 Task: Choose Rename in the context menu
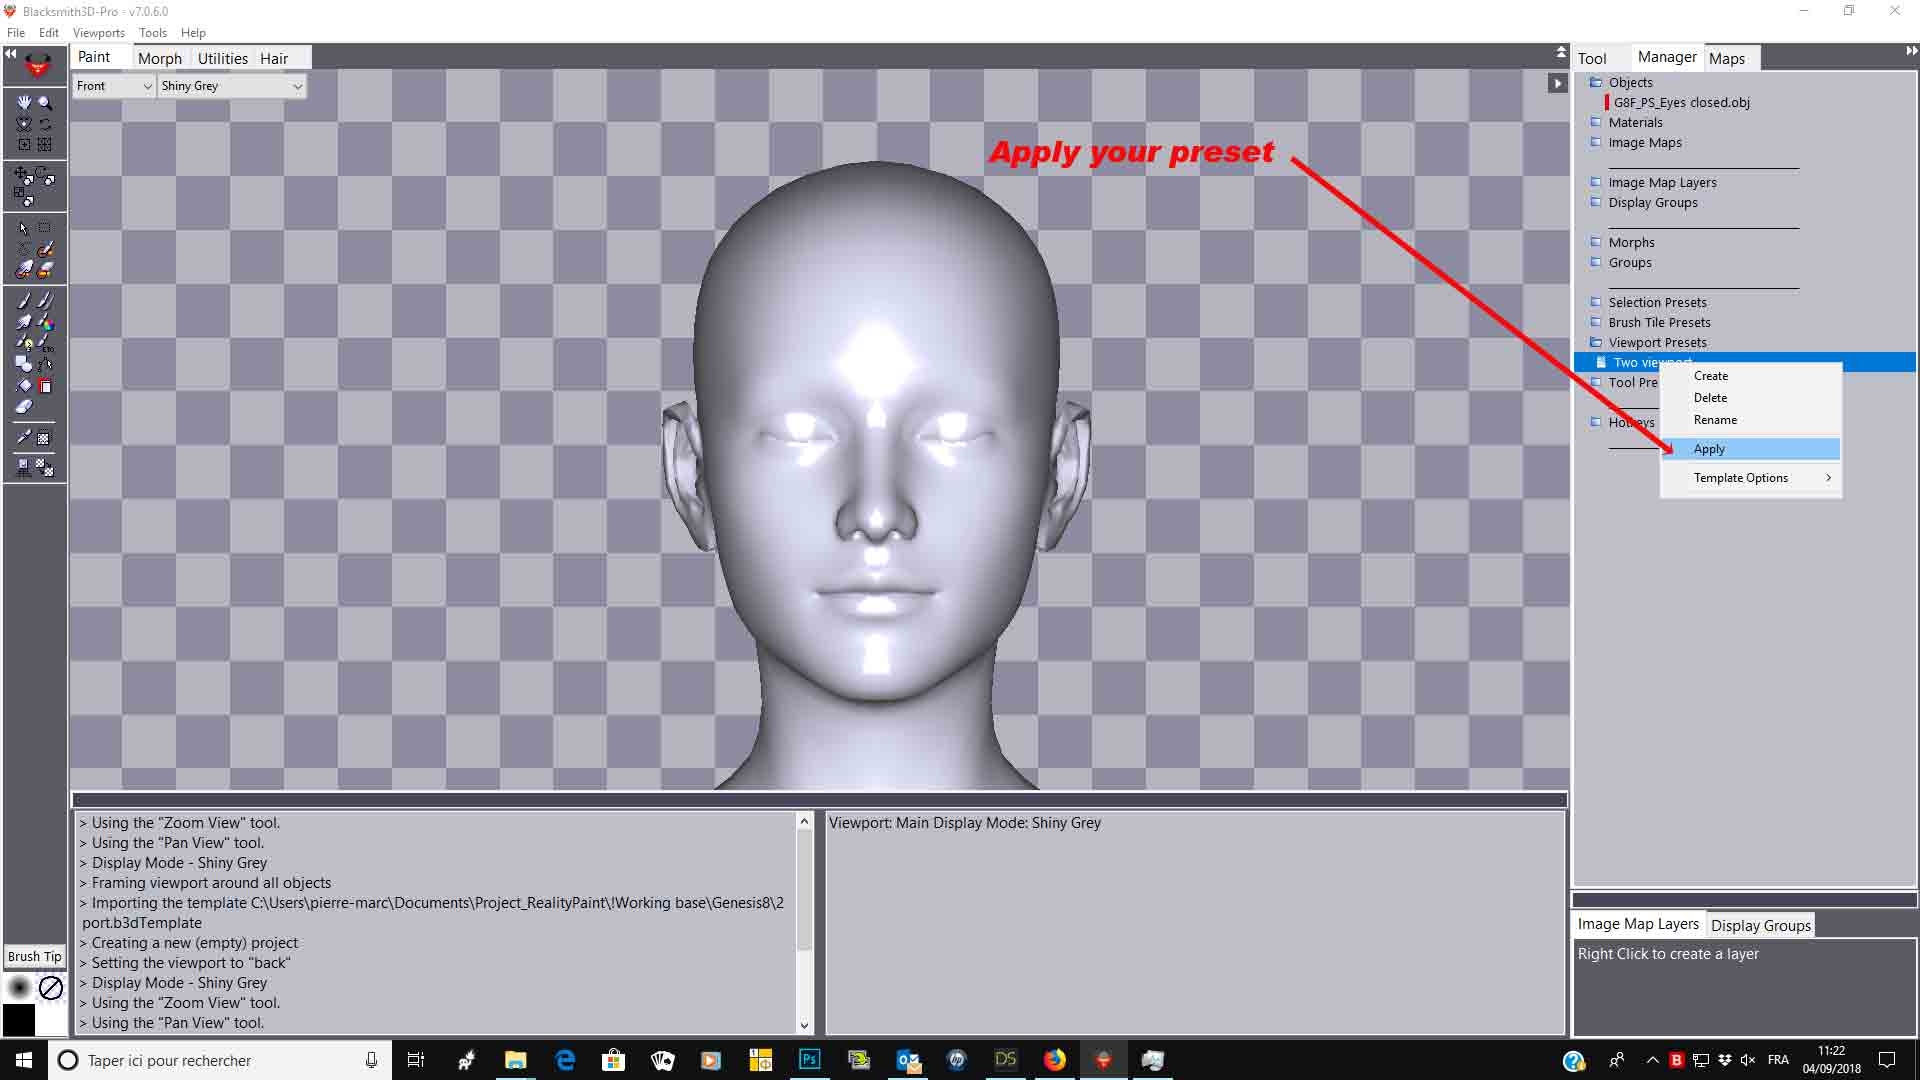(x=1751, y=420)
